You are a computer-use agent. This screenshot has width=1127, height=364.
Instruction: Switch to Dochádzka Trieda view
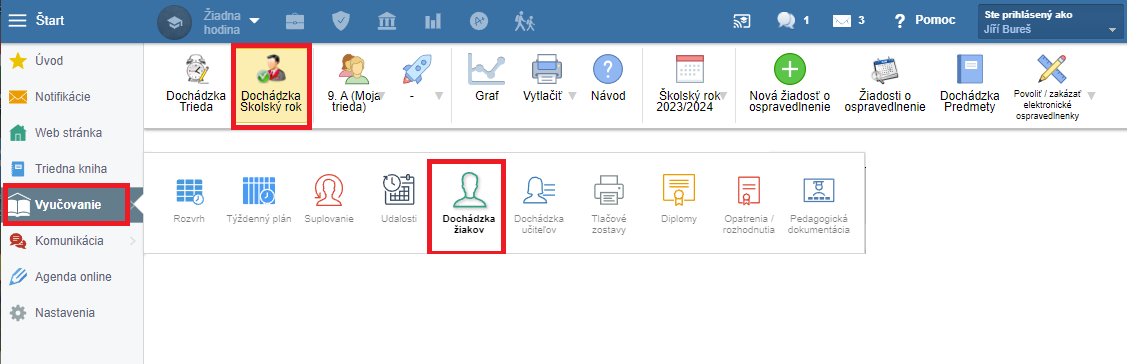196,83
